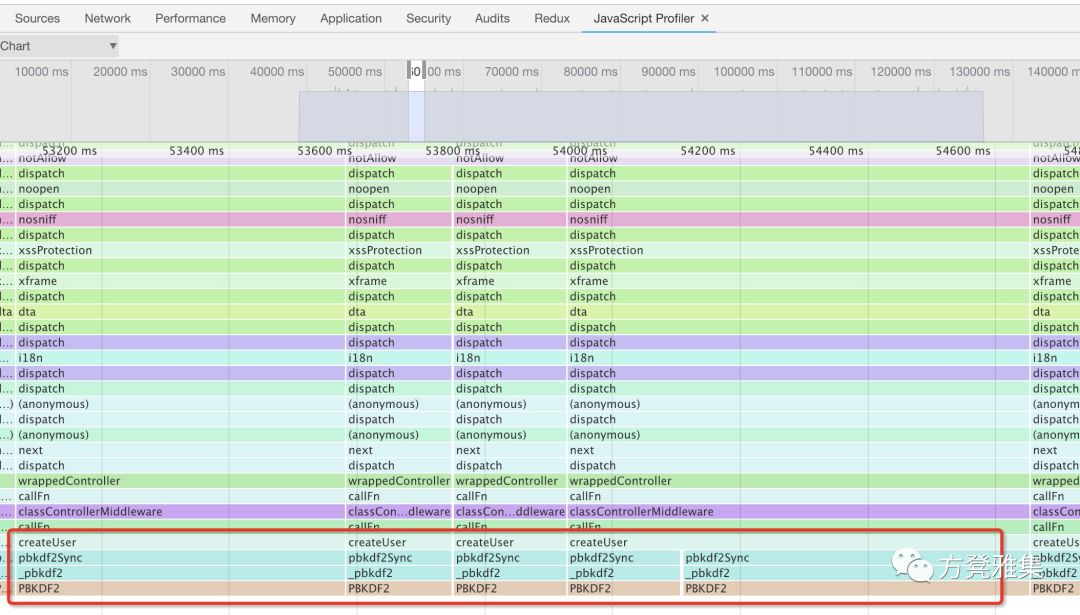Open the Performance tab

(190, 19)
